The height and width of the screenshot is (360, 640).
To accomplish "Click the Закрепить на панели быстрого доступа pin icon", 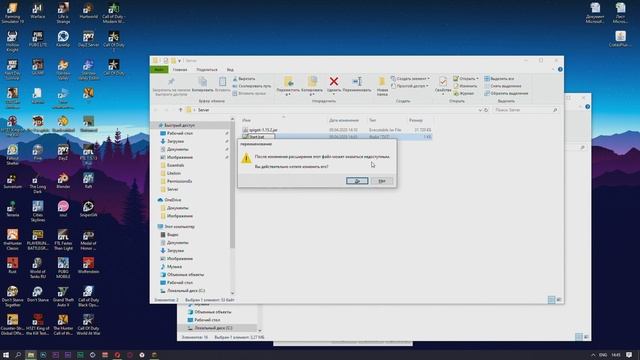I will point(171,86).
